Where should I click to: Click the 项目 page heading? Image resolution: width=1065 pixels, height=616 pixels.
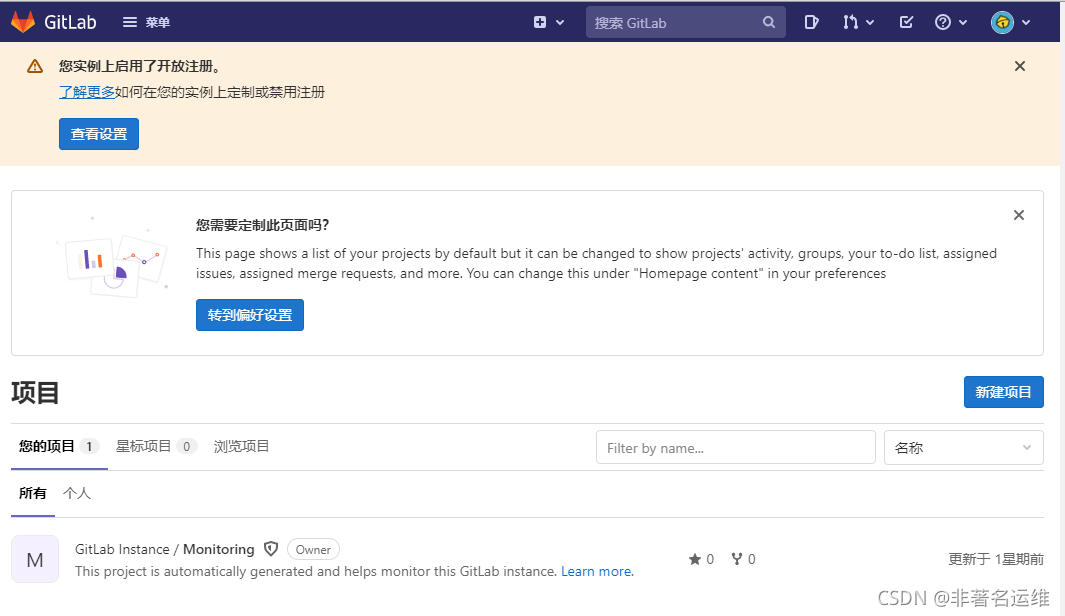click(35, 393)
